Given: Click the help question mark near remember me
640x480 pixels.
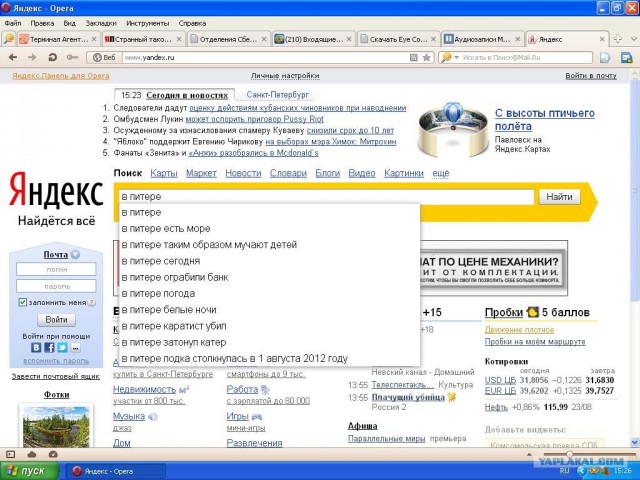Looking at the screenshot, I should click(x=92, y=302).
